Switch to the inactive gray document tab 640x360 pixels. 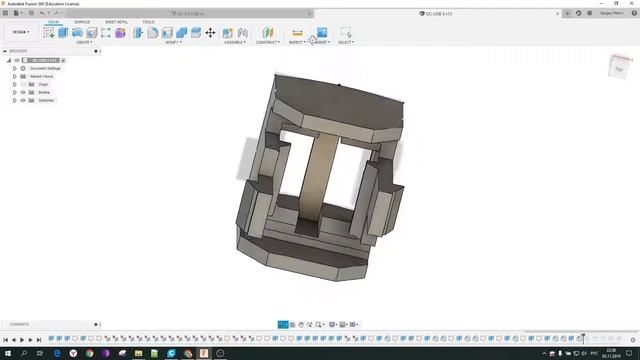190,13
